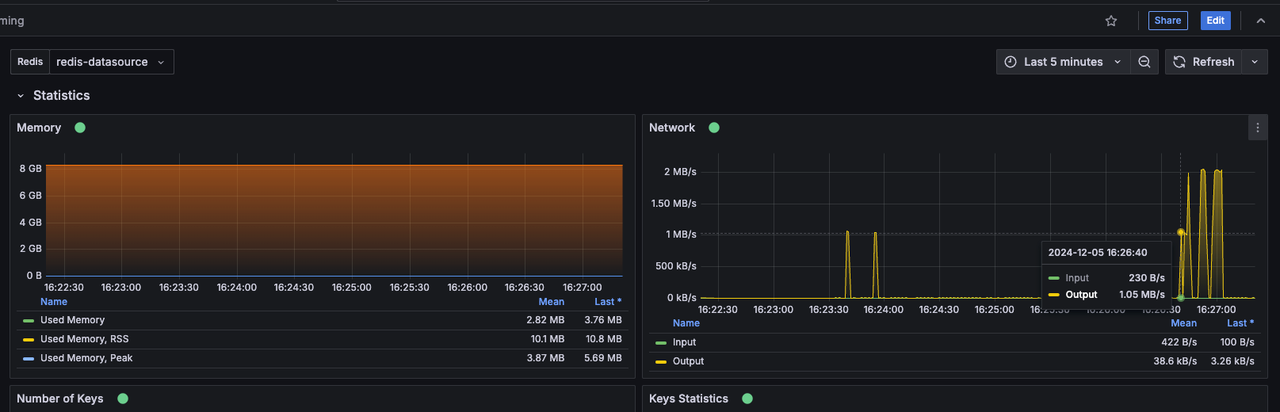Star this dashboard as a favorite
The width and height of the screenshot is (1280, 412).
(1111, 20)
